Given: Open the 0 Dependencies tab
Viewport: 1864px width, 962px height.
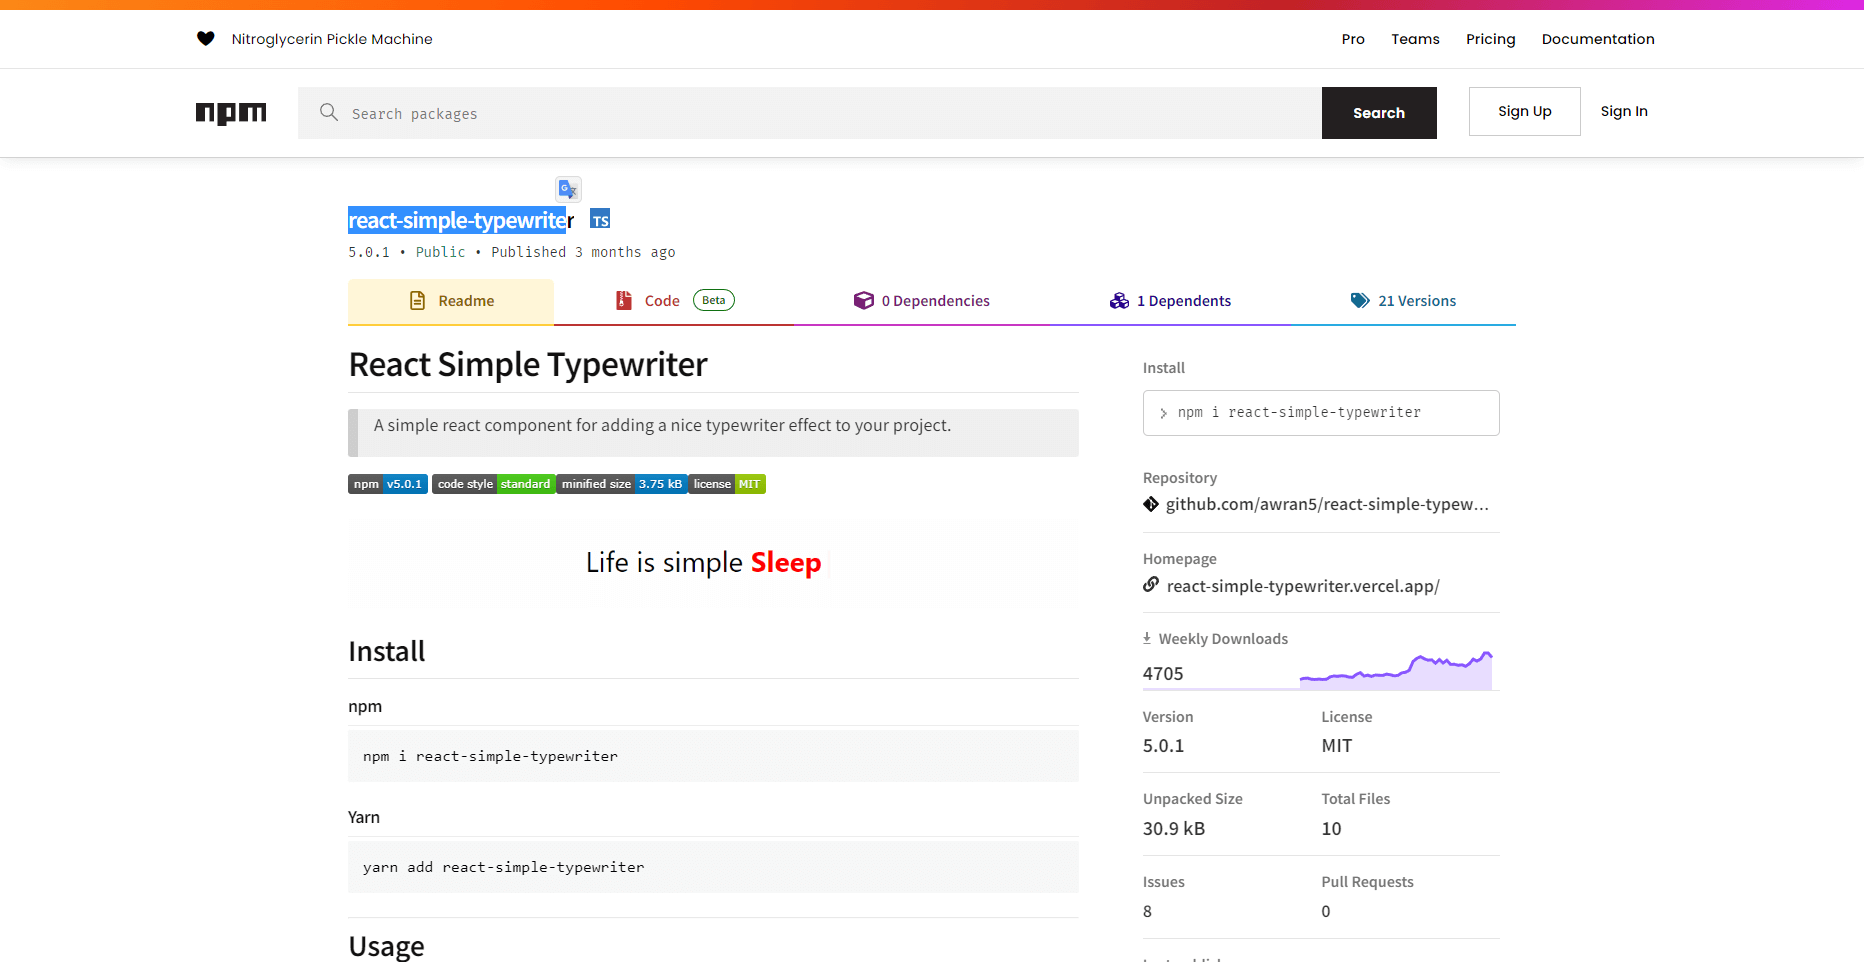Looking at the screenshot, I should pyautogui.click(x=921, y=301).
